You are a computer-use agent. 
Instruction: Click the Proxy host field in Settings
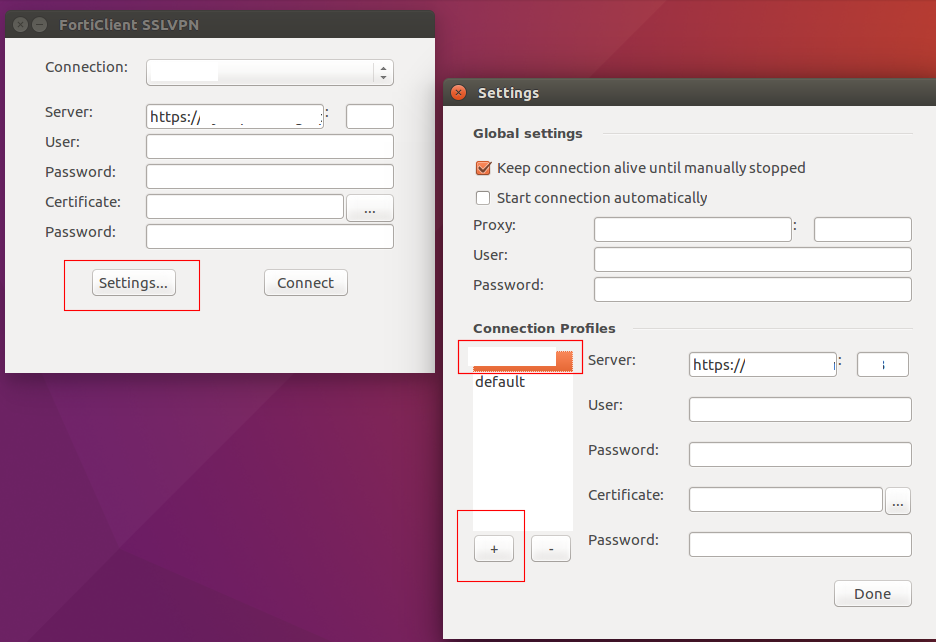[692, 229]
